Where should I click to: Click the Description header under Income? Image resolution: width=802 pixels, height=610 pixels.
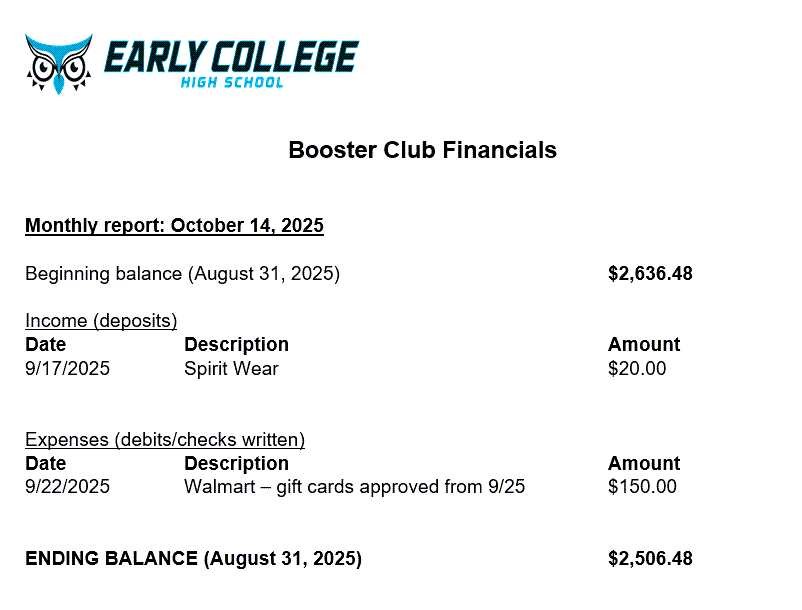(236, 345)
